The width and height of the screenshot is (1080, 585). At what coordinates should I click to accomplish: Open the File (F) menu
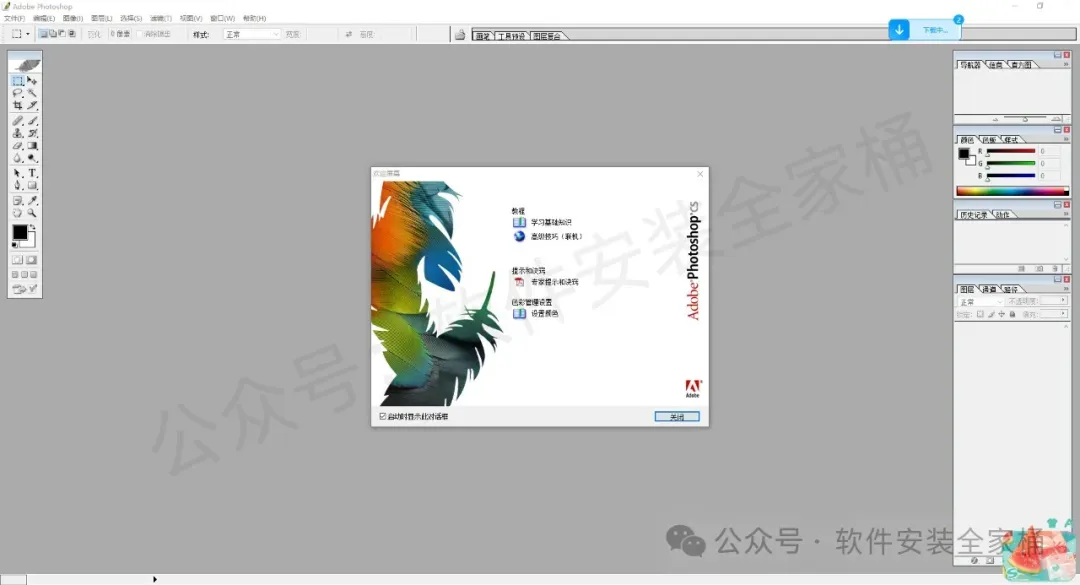(x=14, y=18)
